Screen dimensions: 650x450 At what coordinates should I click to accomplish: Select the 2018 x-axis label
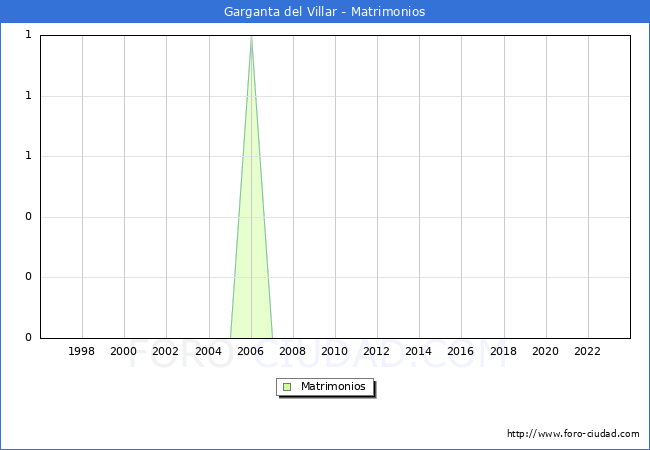coord(504,351)
